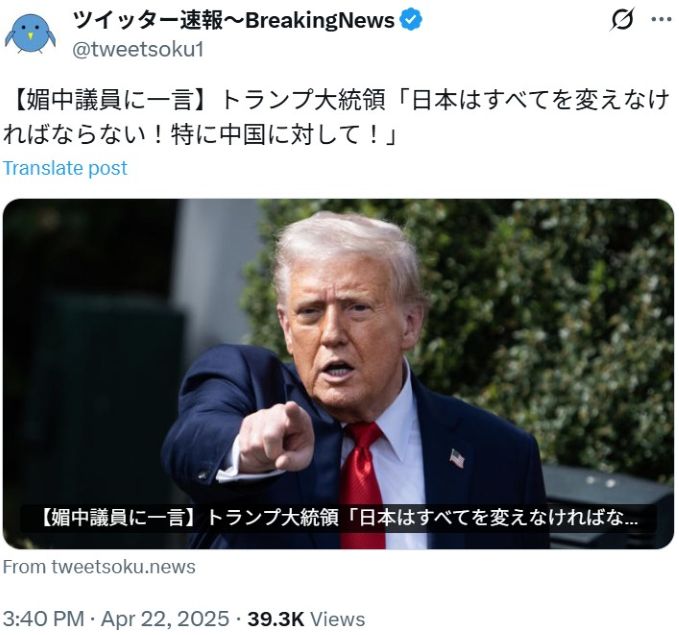
Task: Click the card headline caption overlay
Action: [x=338, y=518]
